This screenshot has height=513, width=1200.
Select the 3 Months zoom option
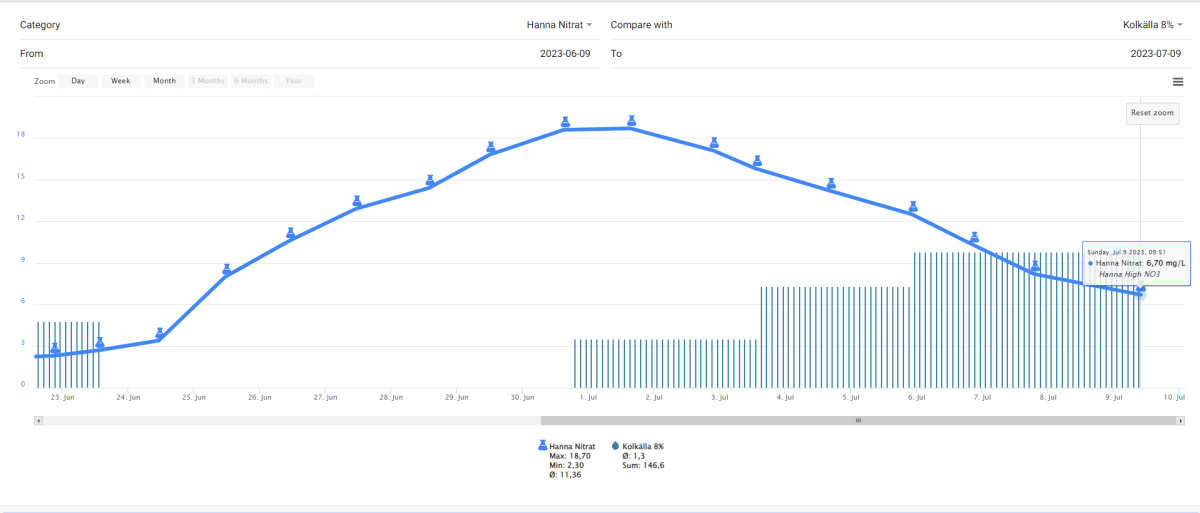(207, 81)
